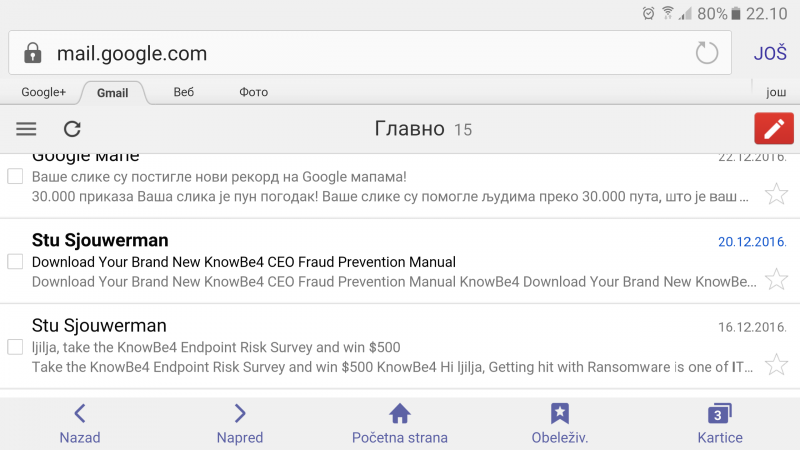Go back with Nazad button
Image resolution: width=800 pixels, height=450 pixels.
click(80, 423)
